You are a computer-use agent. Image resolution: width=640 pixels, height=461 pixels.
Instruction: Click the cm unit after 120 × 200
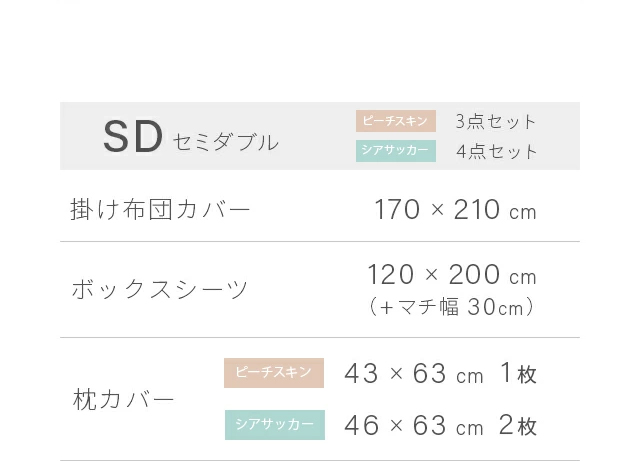pyautogui.click(x=523, y=278)
